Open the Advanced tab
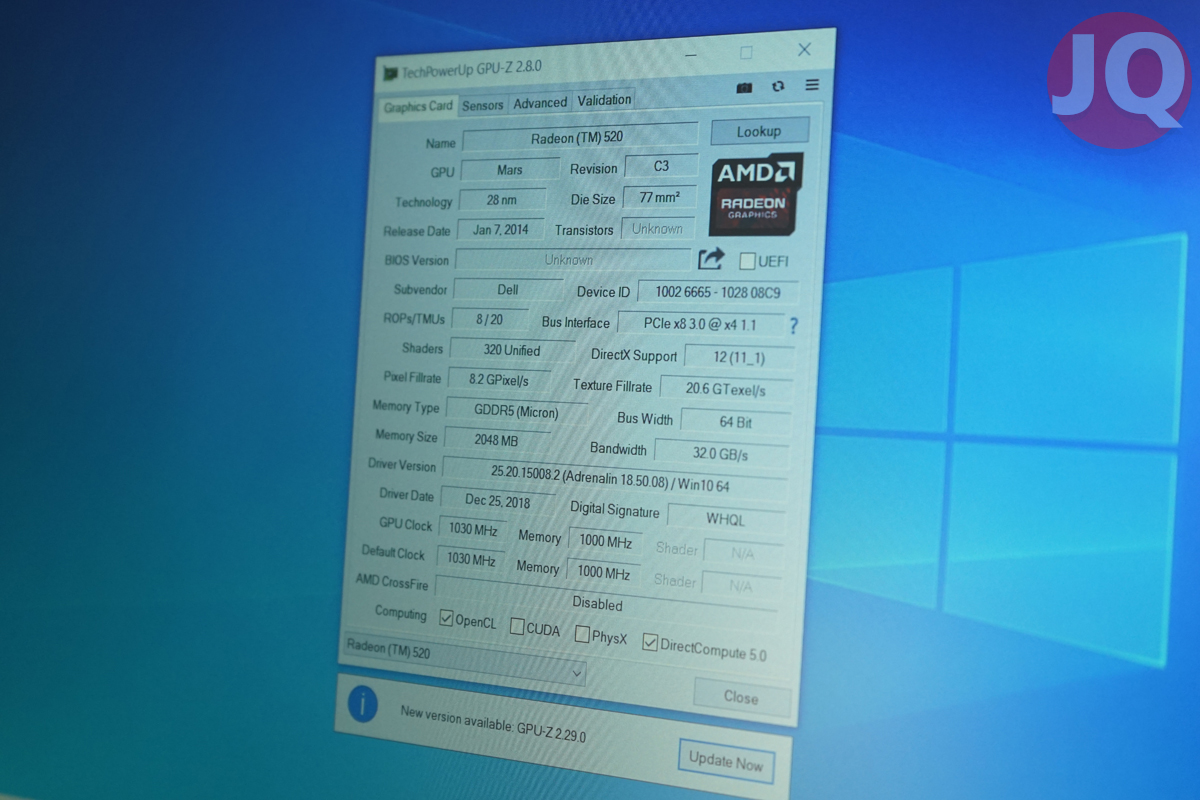Viewport: 1200px width, 800px height. pos(540,103)
